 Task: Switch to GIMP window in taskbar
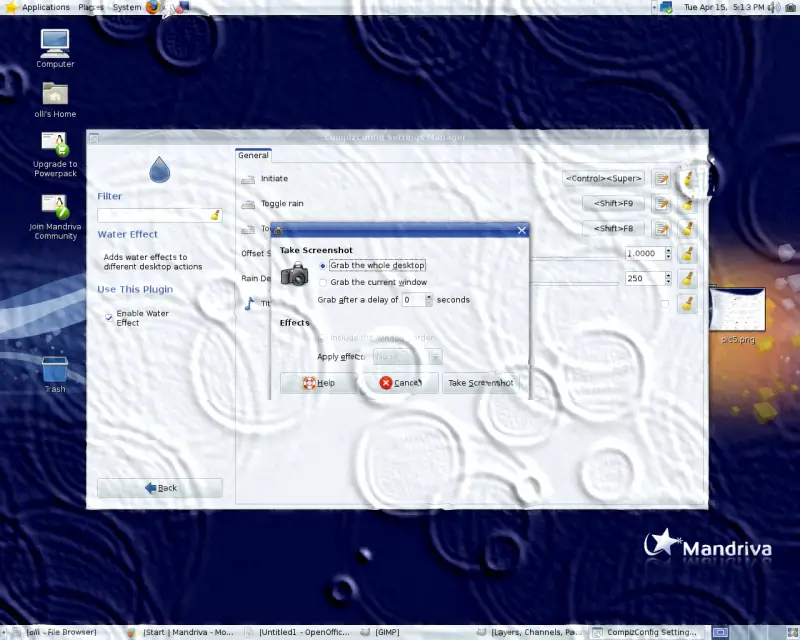point(380,632)
